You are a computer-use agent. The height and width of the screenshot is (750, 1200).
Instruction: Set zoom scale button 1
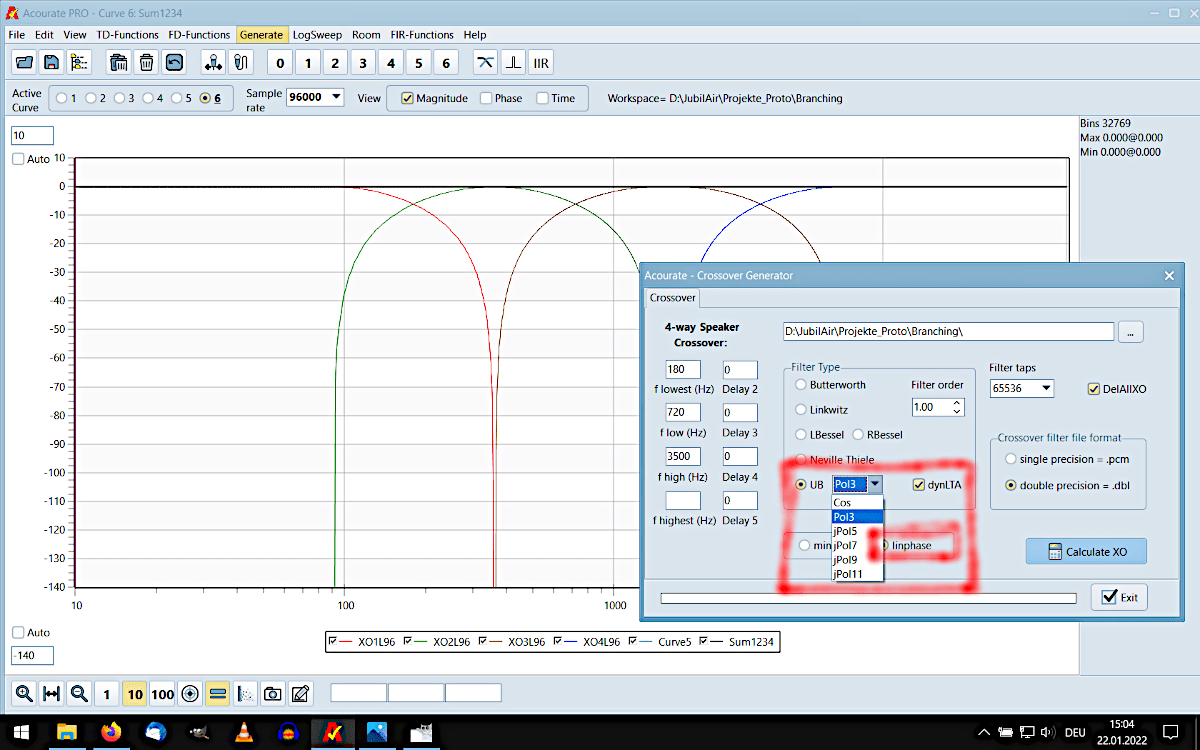(x=108, y=693)
